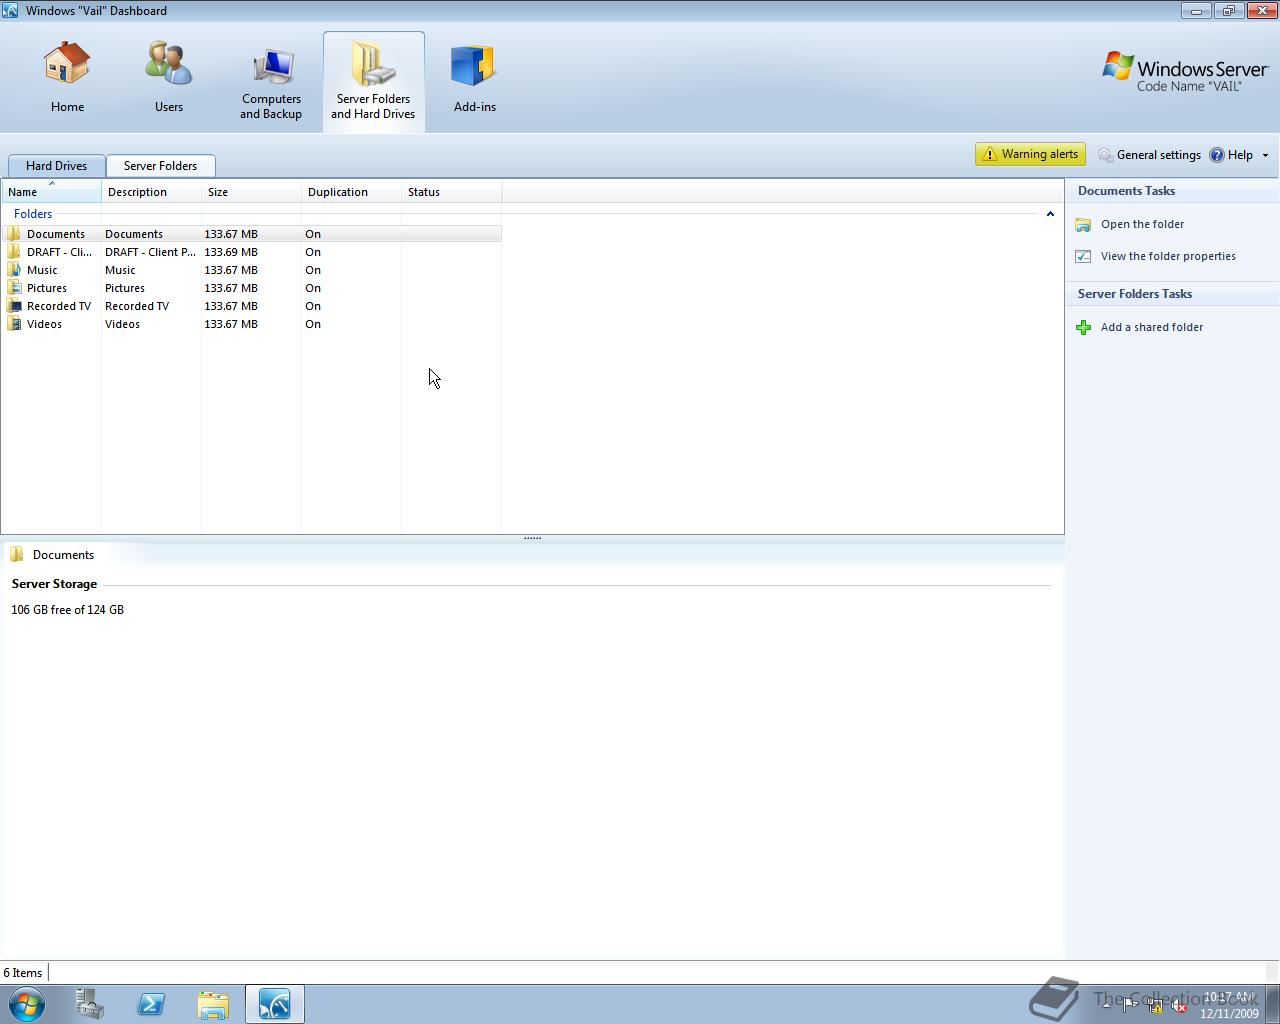1280x1024 pixels.
Task: Click the folder properties checklist icon
Action: pos(1083,256)
